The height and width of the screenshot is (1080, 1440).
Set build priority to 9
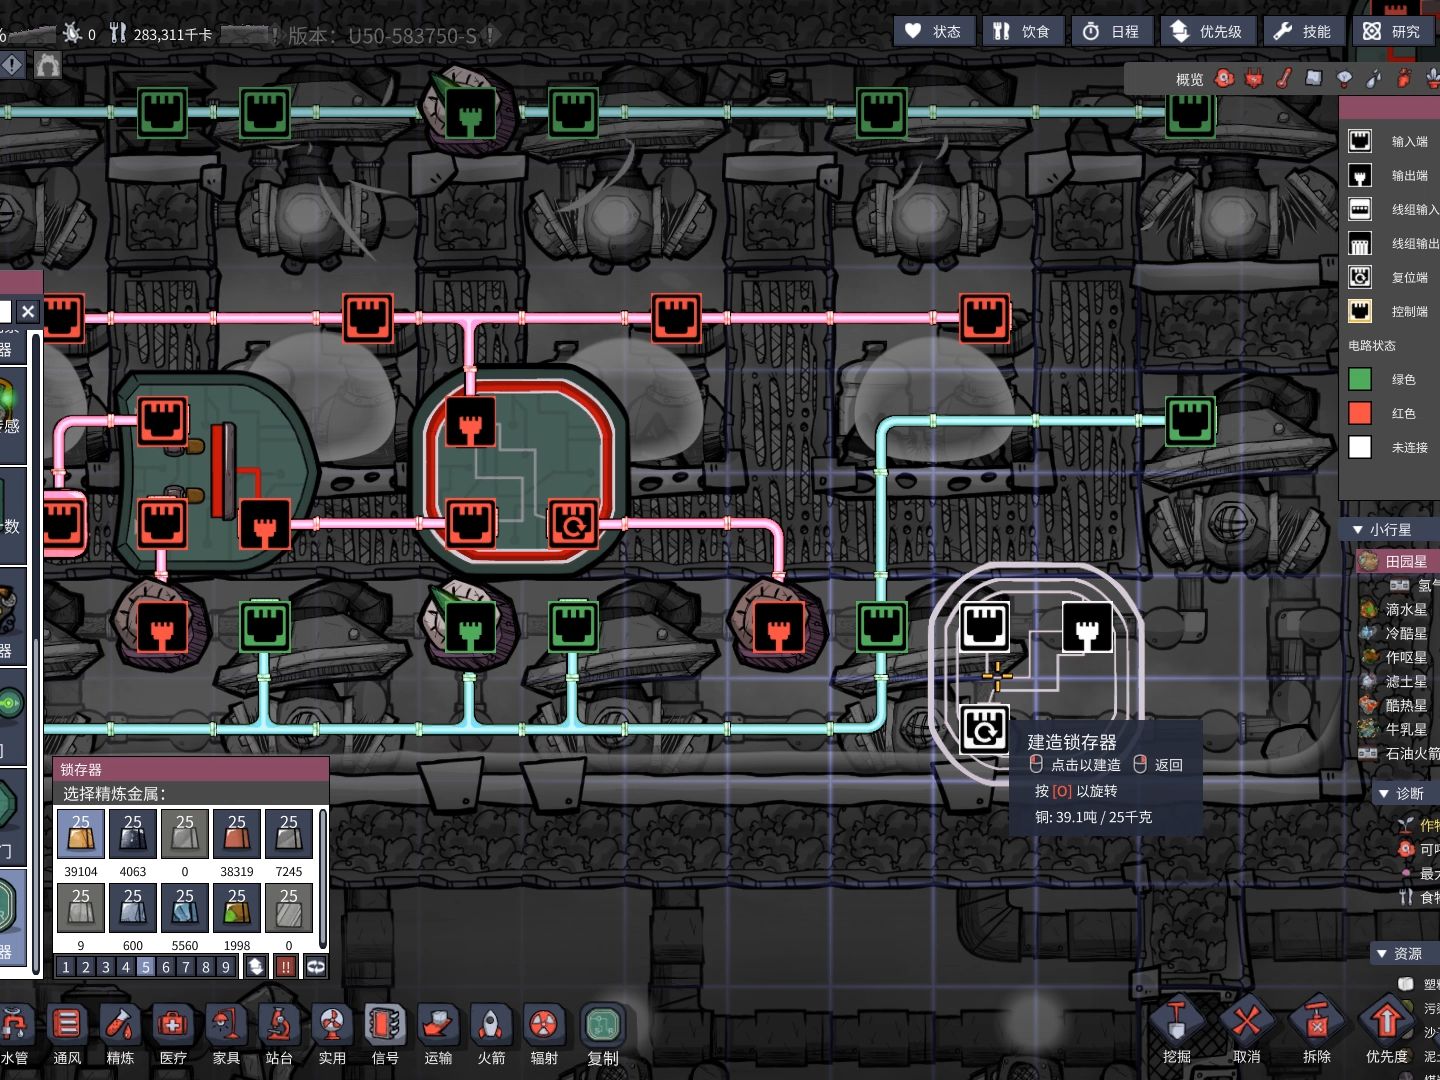click(x=226, y=967)
